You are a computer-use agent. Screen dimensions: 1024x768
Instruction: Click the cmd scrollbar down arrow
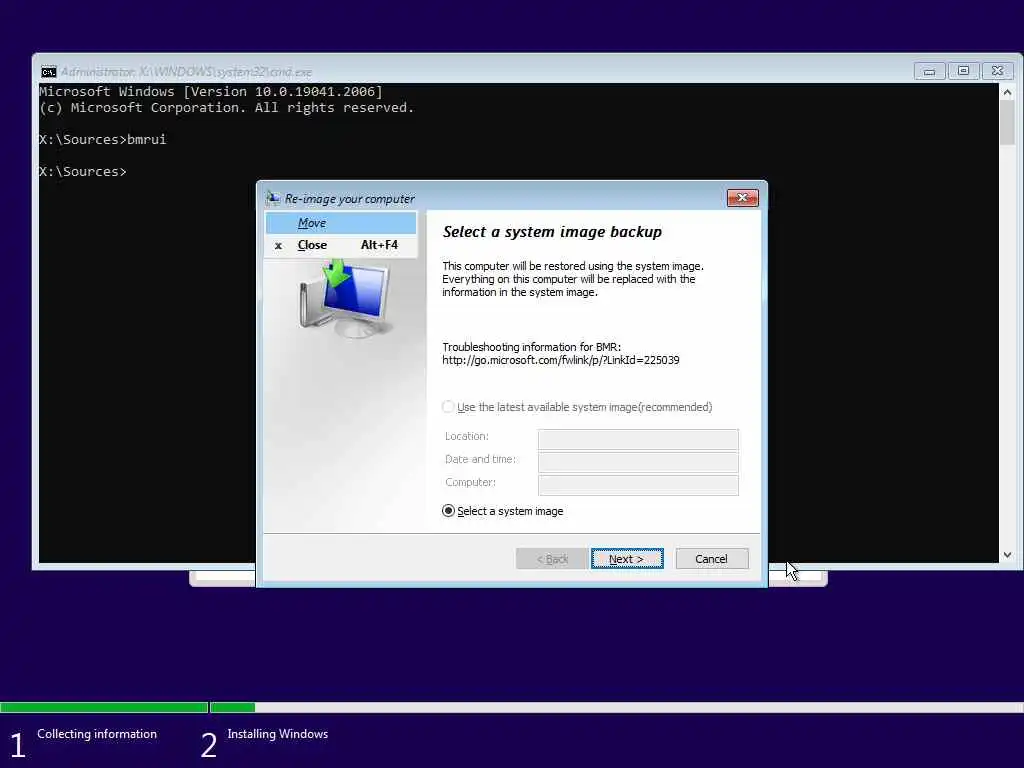[x=1007, y=554]
